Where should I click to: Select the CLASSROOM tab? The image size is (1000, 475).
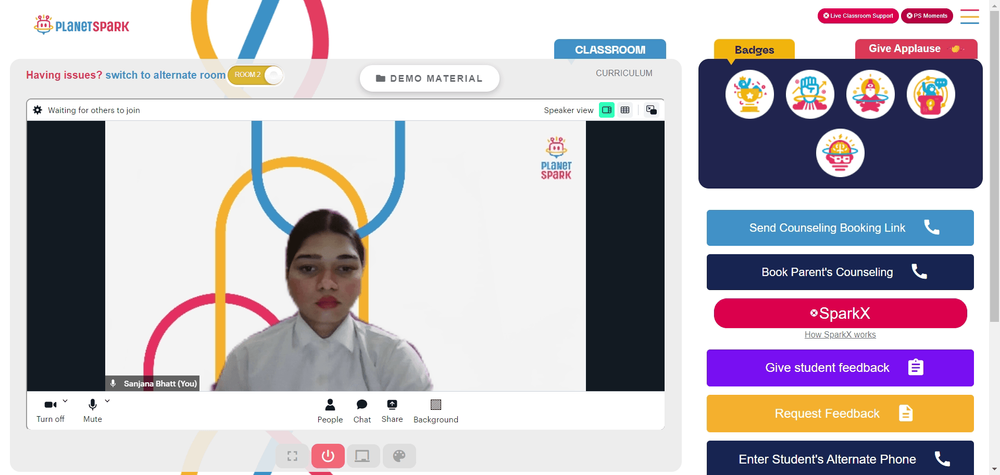click(610, 50)
